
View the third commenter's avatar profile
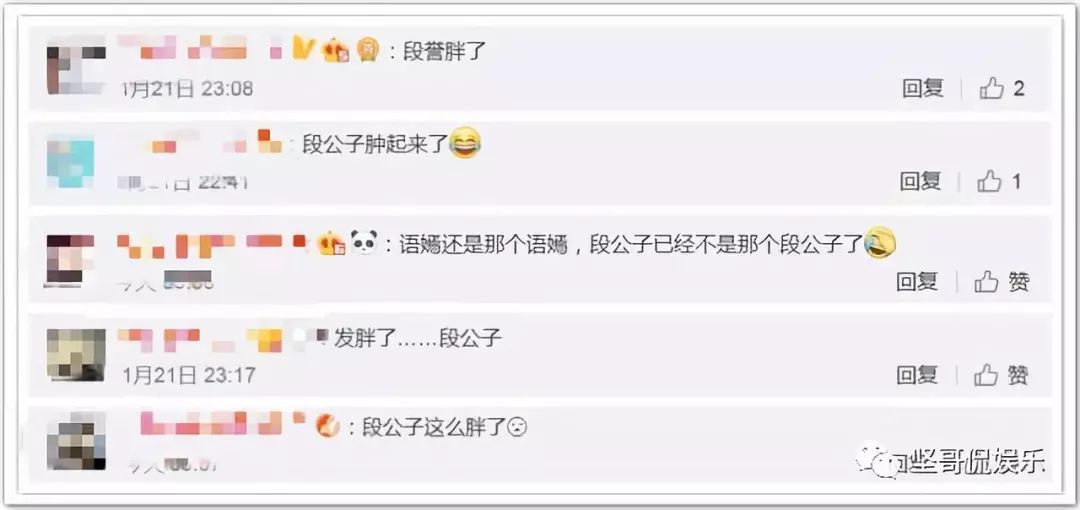(70, 260)
